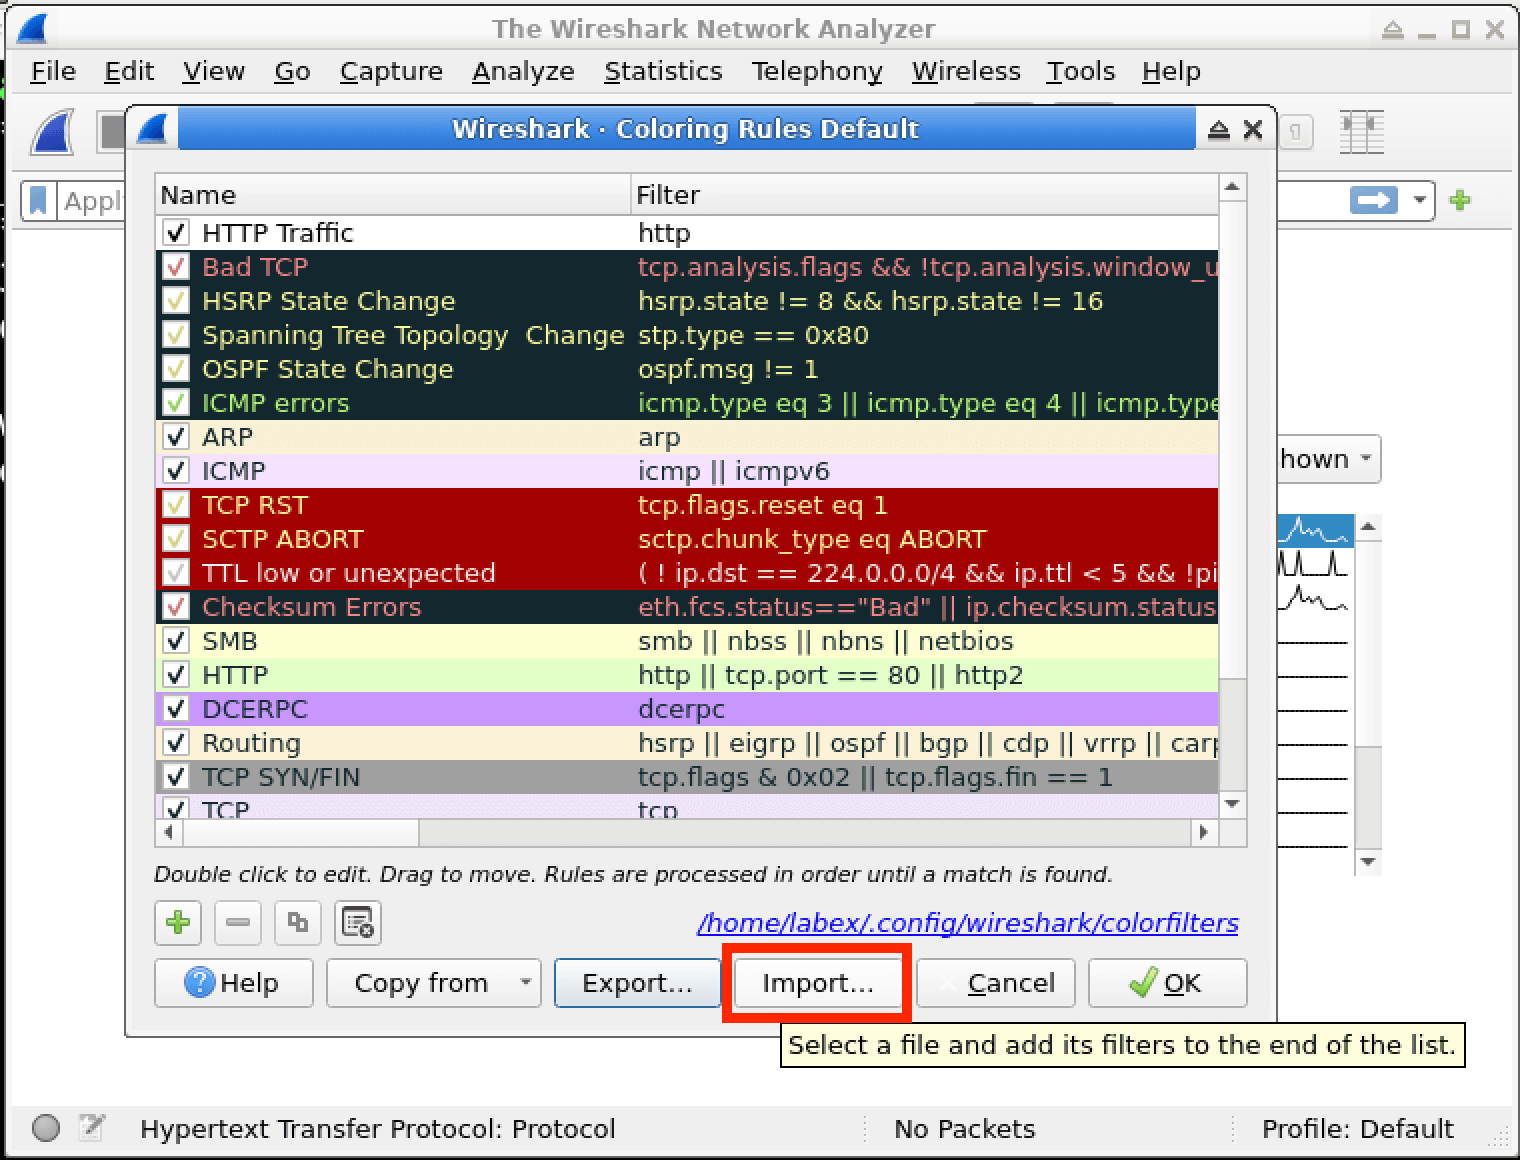Expand the display filter history dropdown

(1418, 200)
